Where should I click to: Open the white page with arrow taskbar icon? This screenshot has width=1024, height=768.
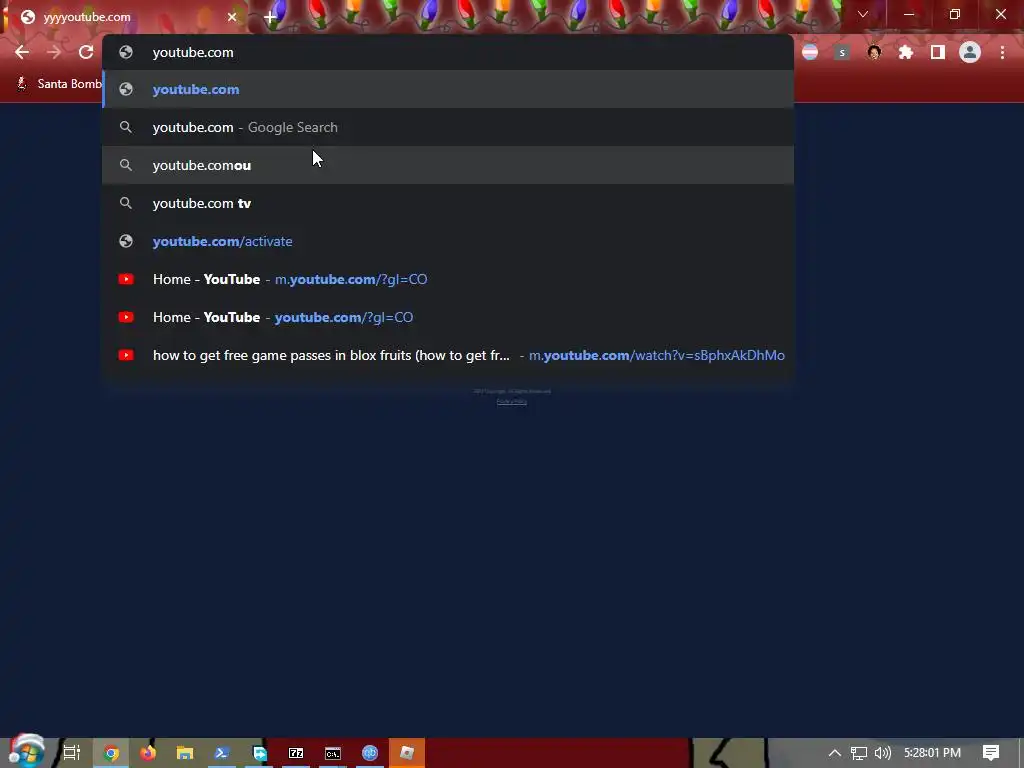click(259, 753)
